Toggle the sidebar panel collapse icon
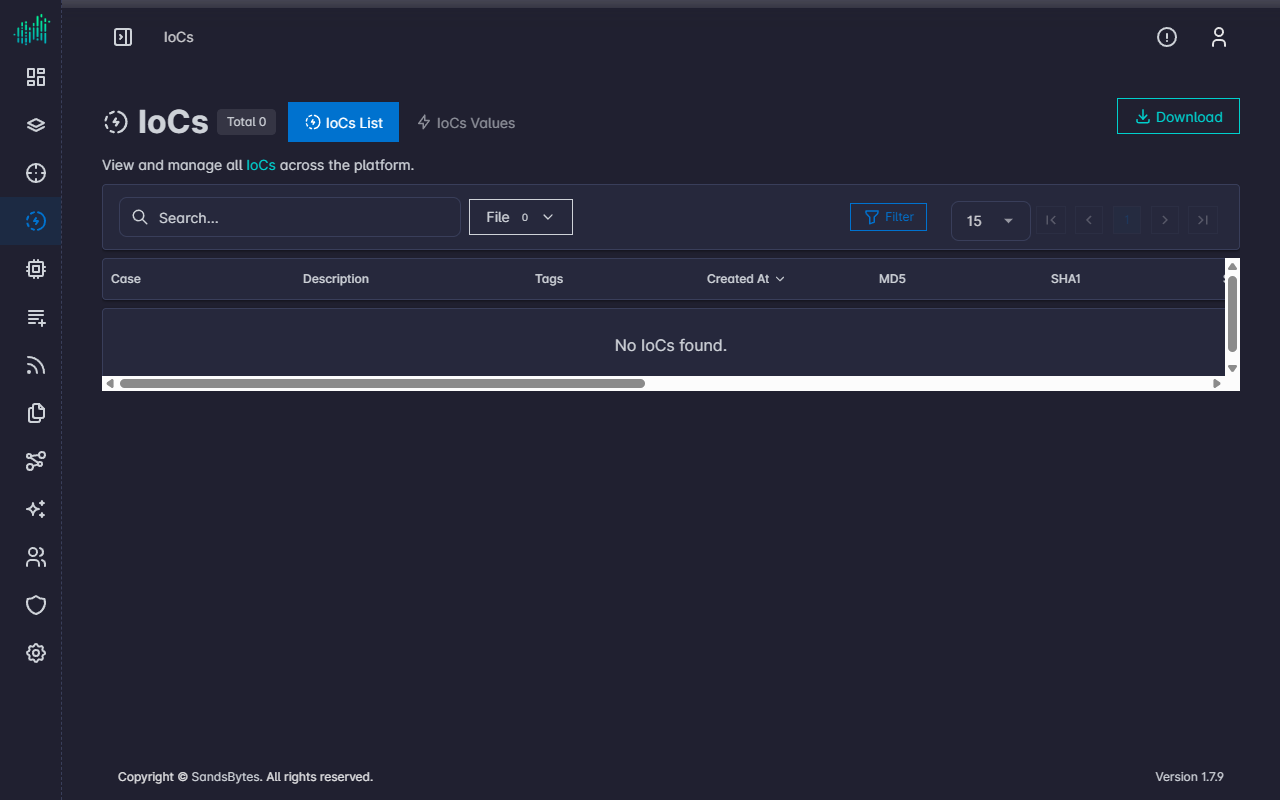The width and height of the screenshot is (1280, 800). tap(123, 37)
